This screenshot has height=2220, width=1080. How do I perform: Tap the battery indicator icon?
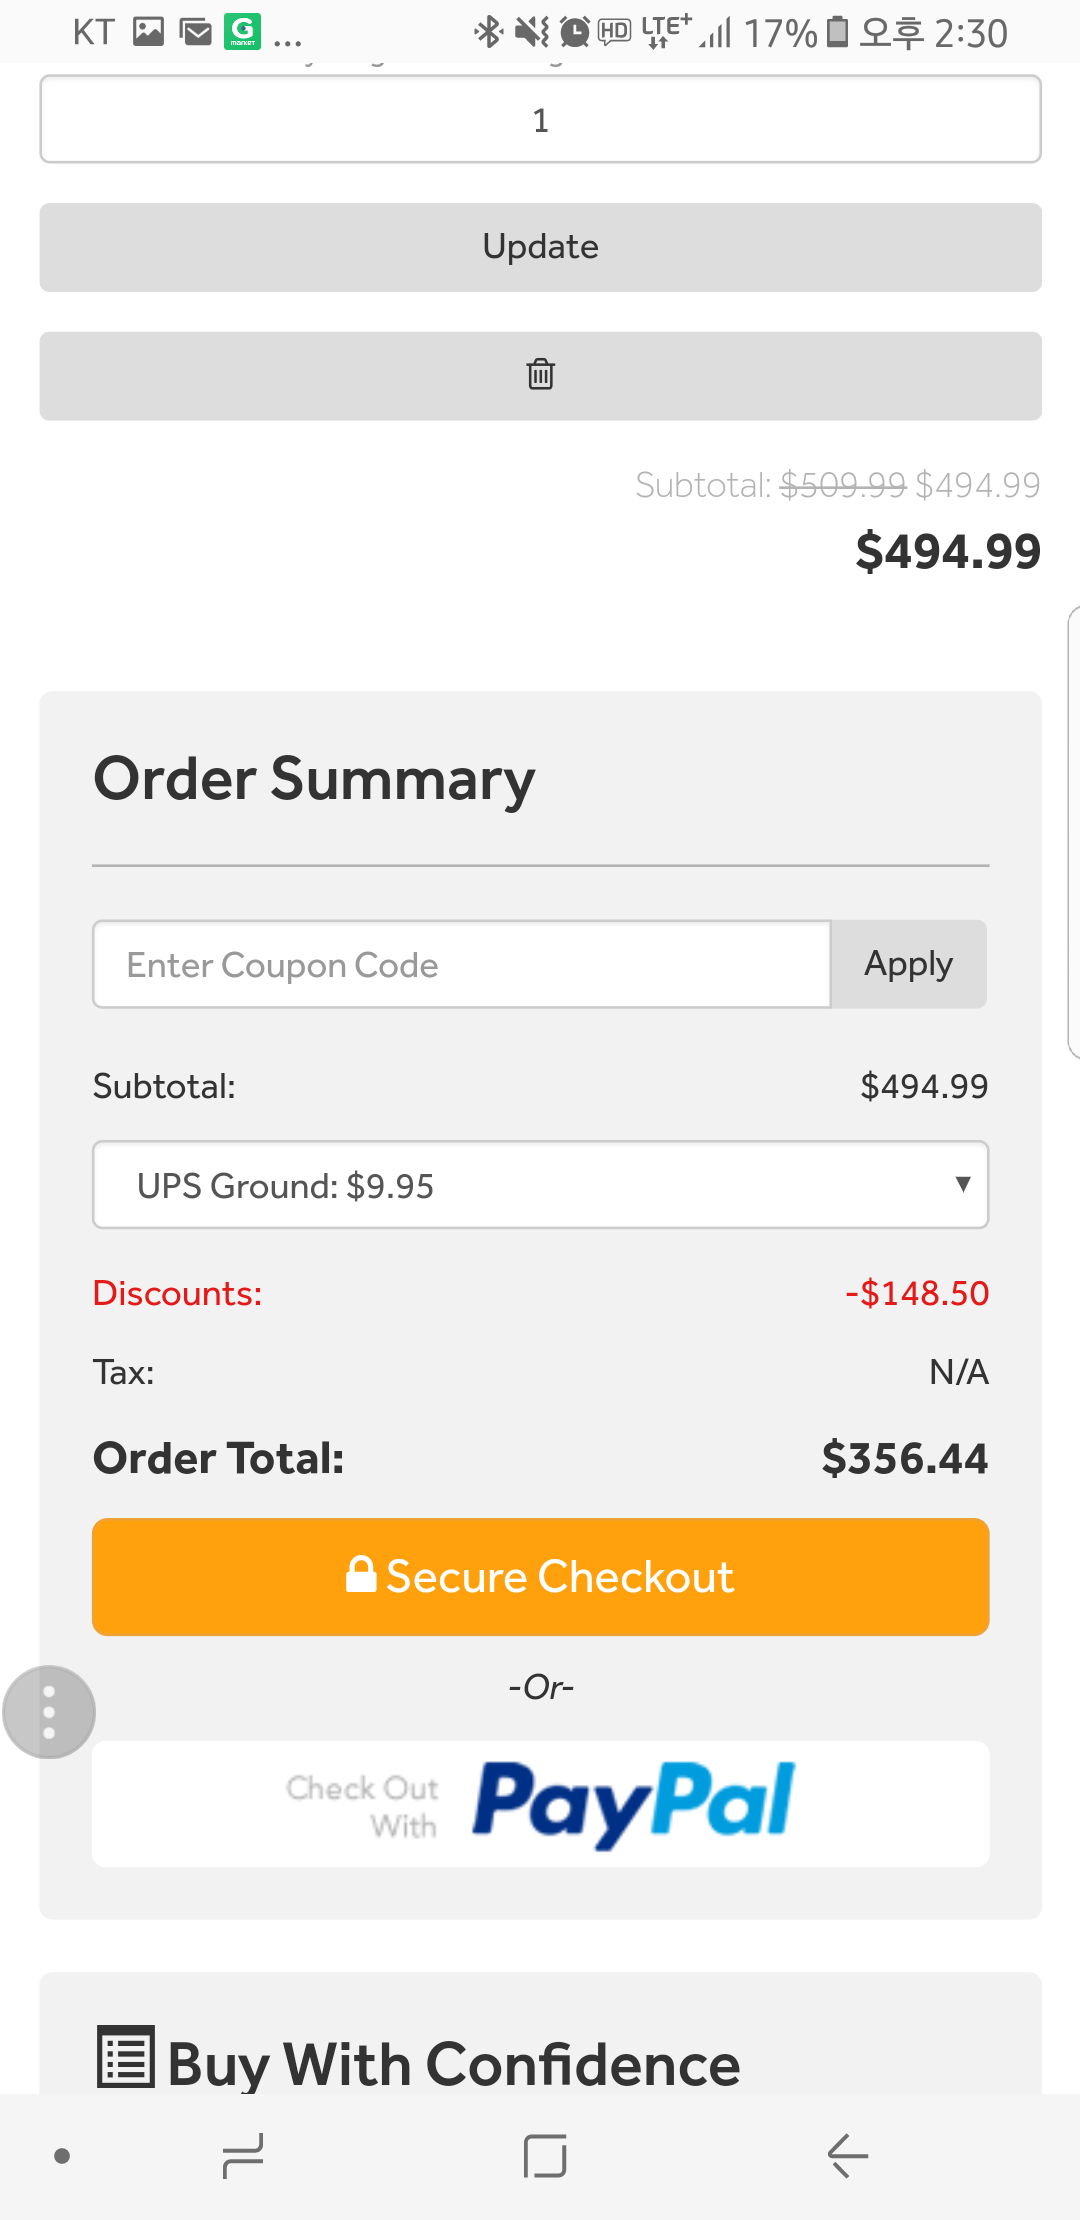(x=838, y=33)
